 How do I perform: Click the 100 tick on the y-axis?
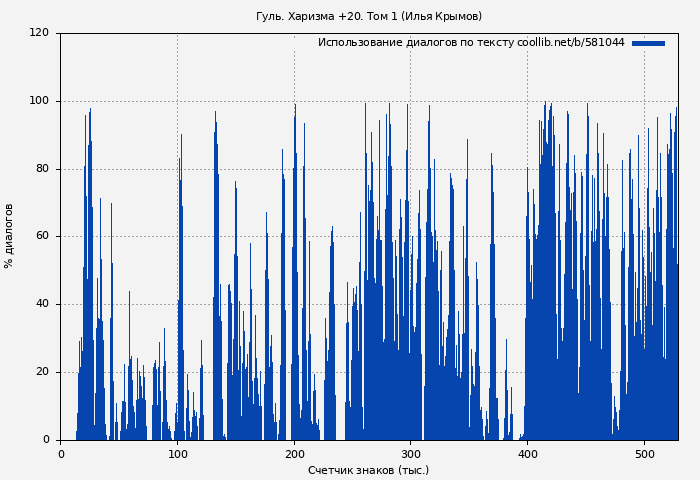click(x=39, y=101)
